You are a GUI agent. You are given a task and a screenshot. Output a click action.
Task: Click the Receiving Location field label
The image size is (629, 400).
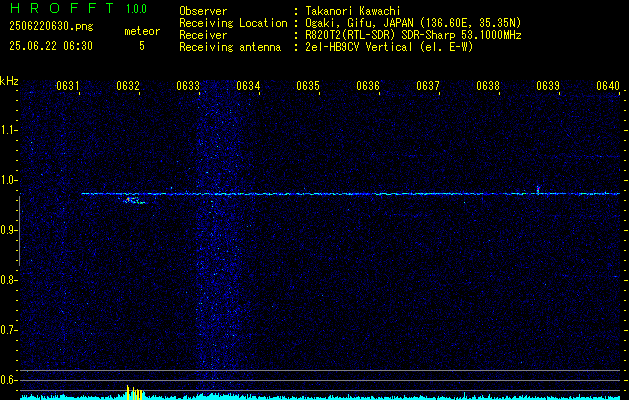pyautogui.click(x=233, y=23)
